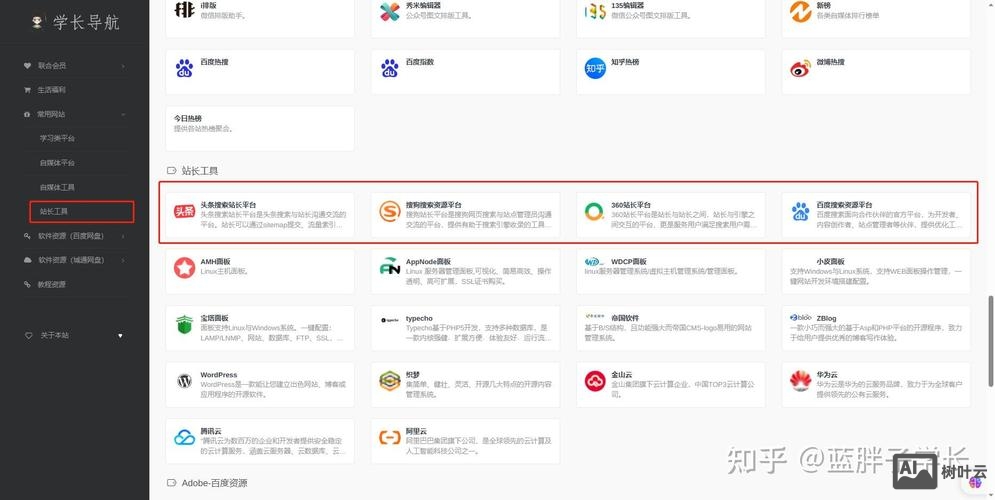995x500 pixels.
Task: Click the AMH面板 red star icon
Action: click(184, 268)
